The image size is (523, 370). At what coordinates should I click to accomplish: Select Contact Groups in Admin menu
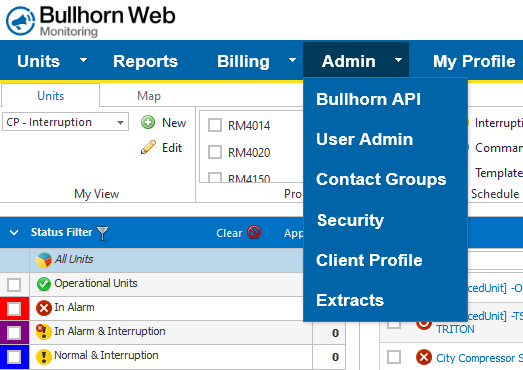pyautogui.click(x=381, y=179)
